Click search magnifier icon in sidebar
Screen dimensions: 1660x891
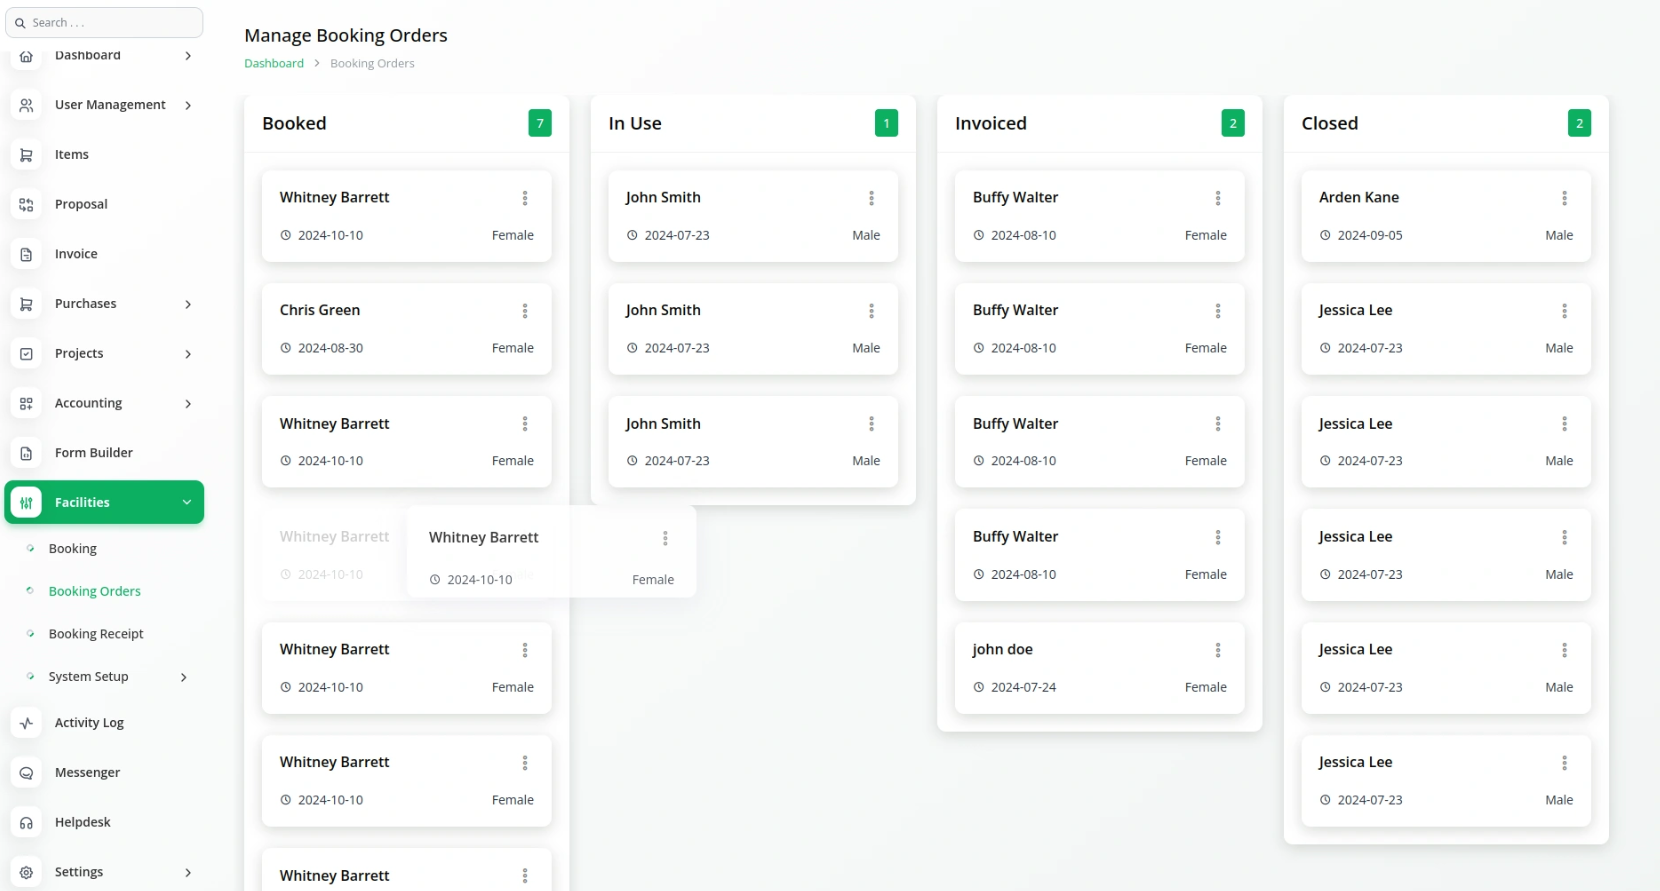click(x=20, y=23)
